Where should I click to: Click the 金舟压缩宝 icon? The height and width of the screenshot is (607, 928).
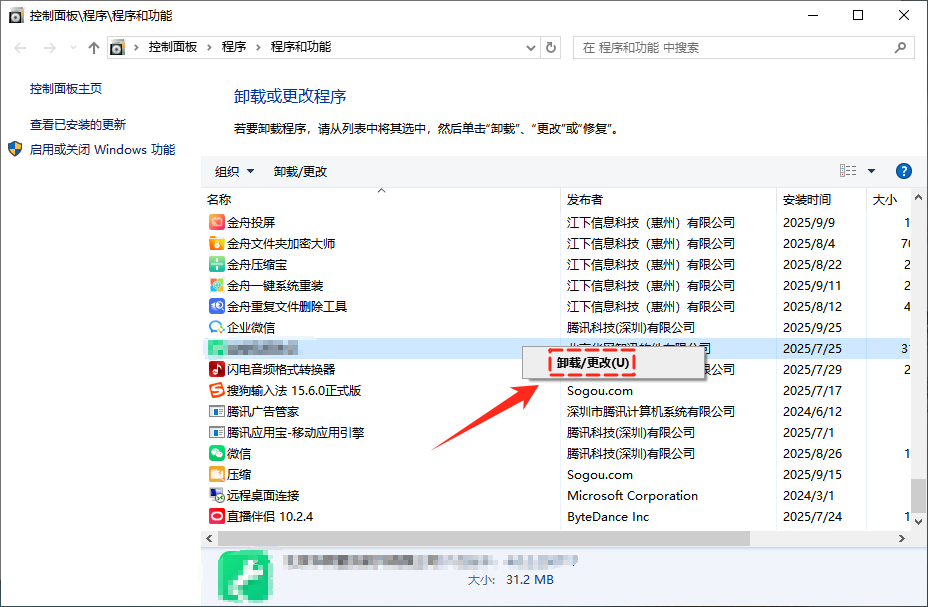pos(217,264)
